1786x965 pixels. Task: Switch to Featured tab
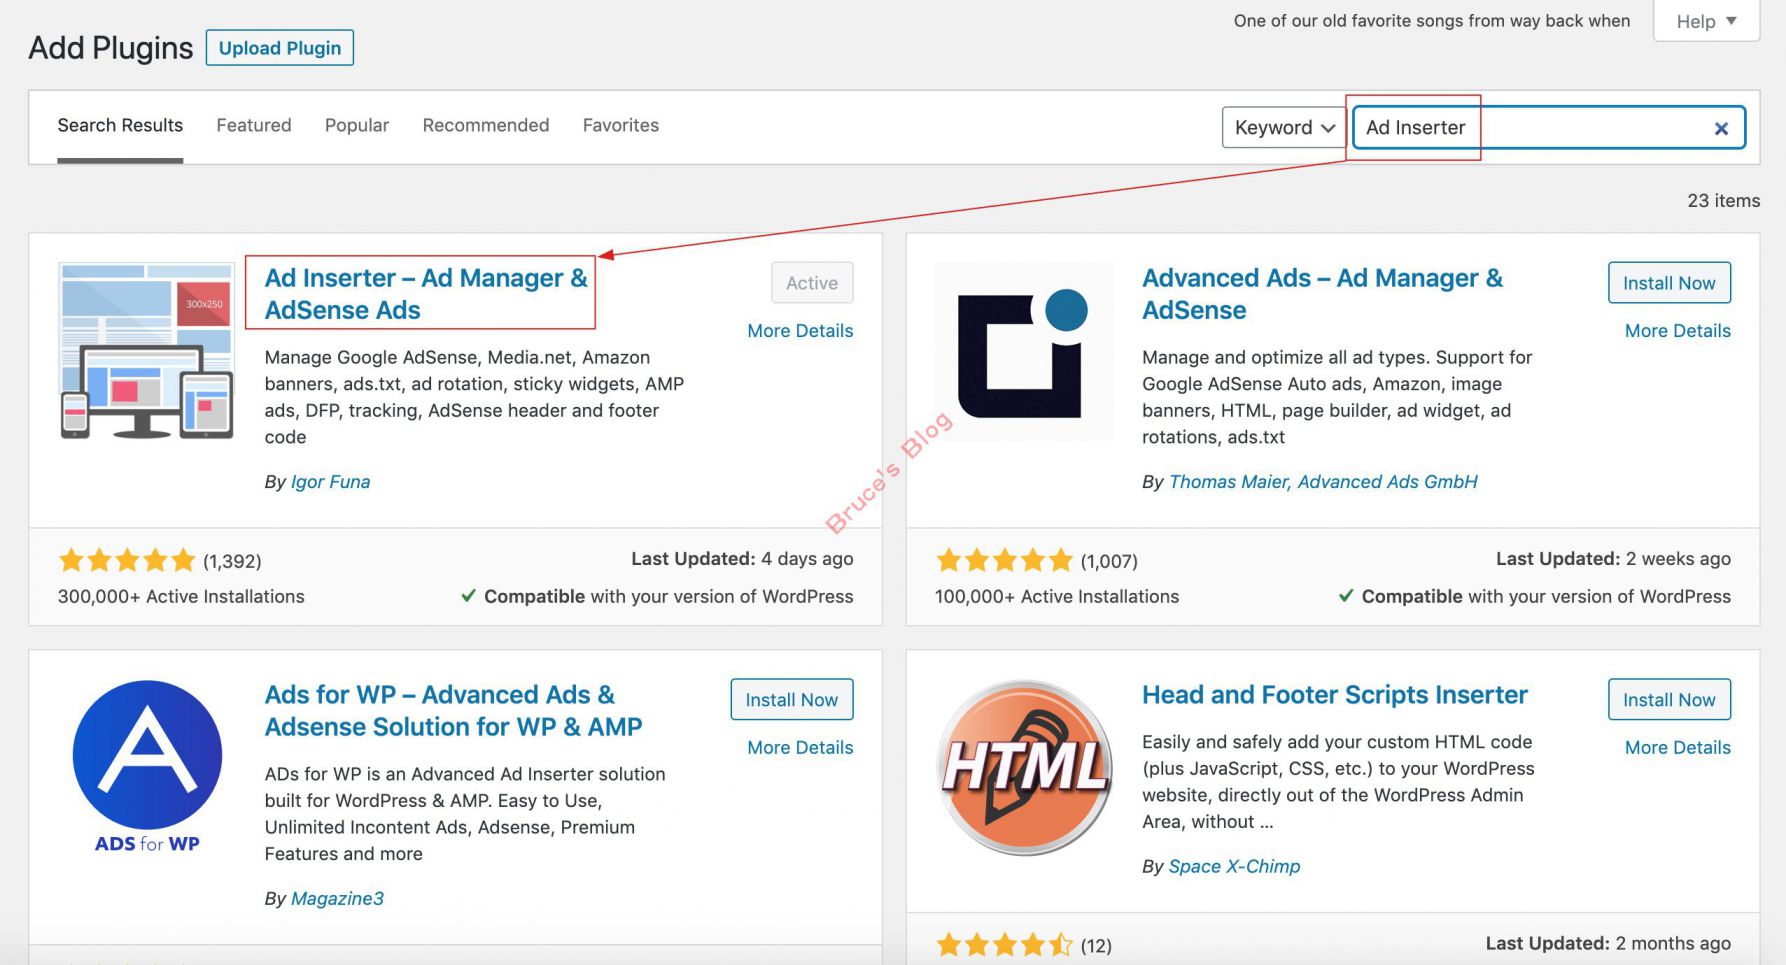coord(254,125)
